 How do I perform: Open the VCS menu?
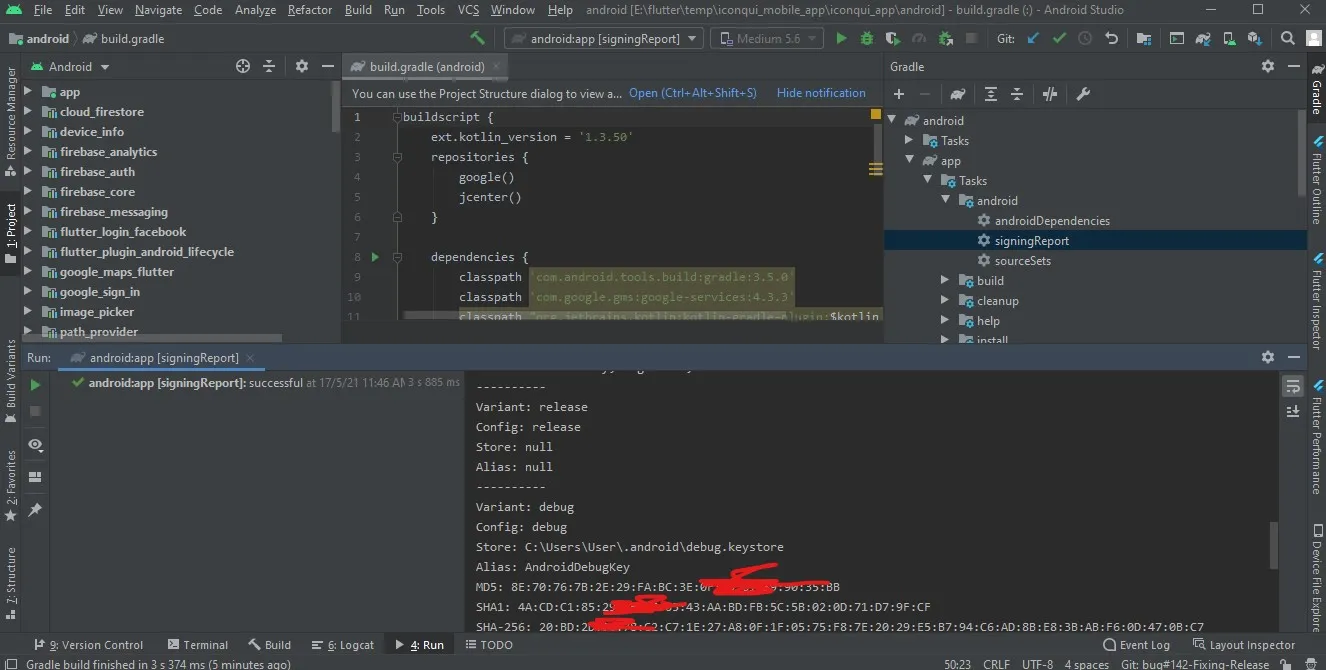pos(468,10)
